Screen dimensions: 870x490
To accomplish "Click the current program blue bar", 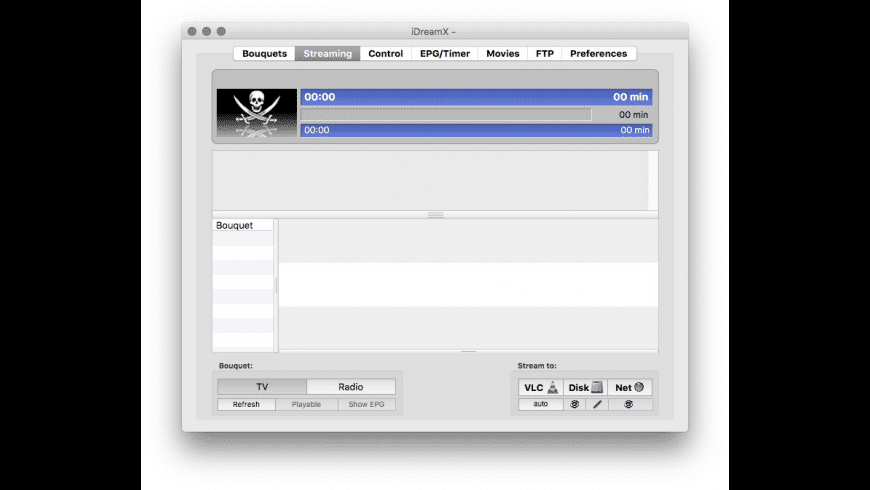I will click(x=477, y=97).
